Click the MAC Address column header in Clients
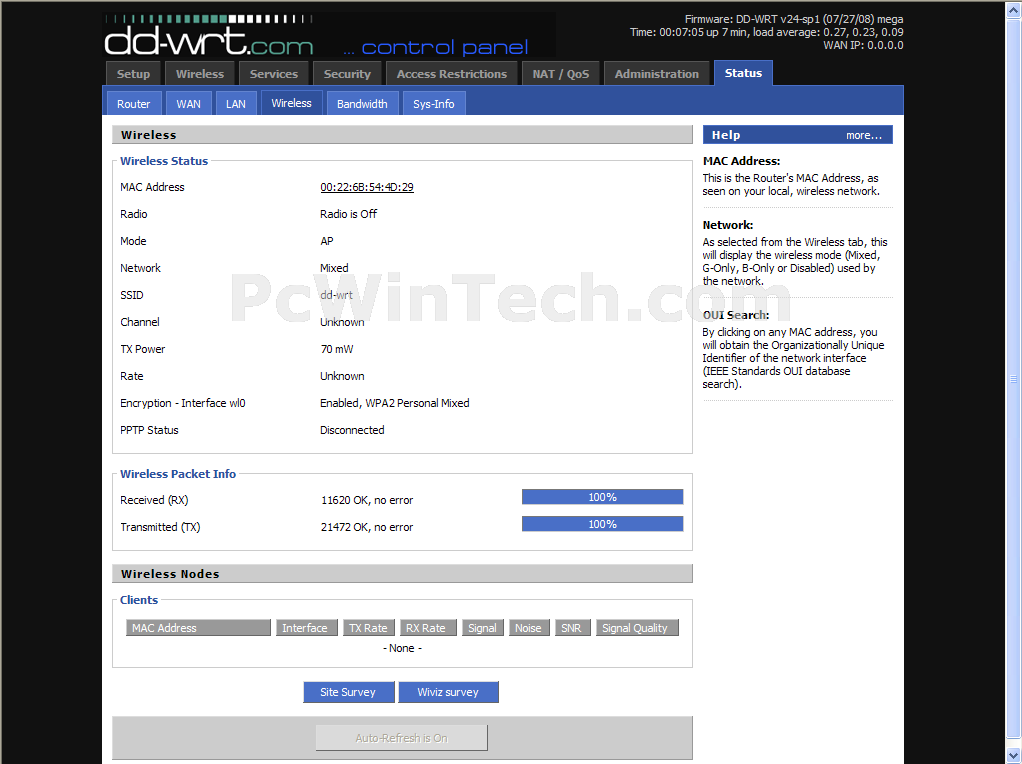This screenshot has height=764, width=1022. (x=198, y=628)
